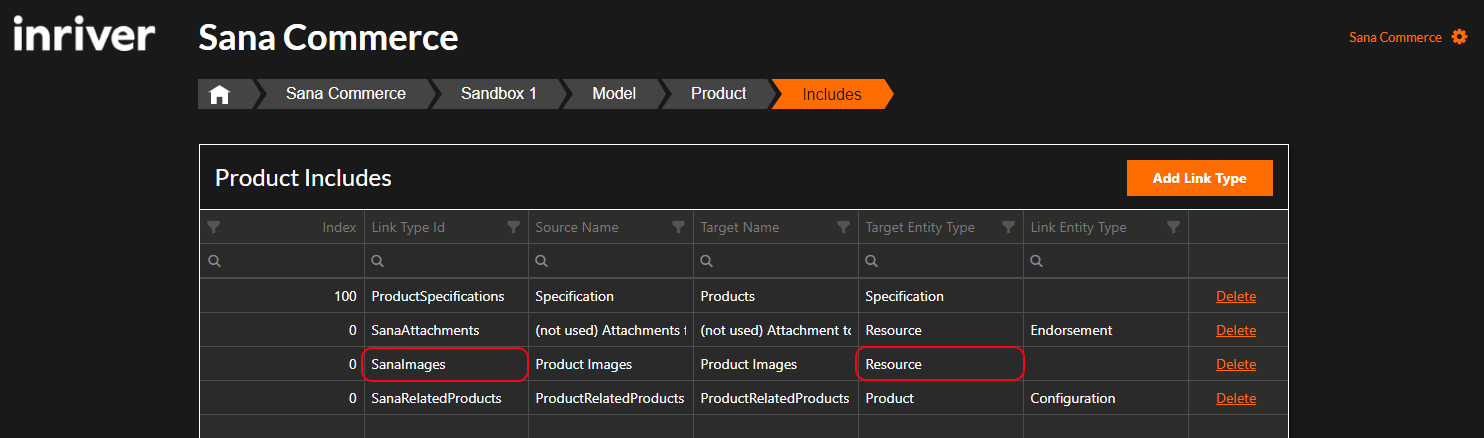Screen dimensions: 1484x438
Task: Delete the ProductSpecifications link type
Action: (x=1236, y=296)
